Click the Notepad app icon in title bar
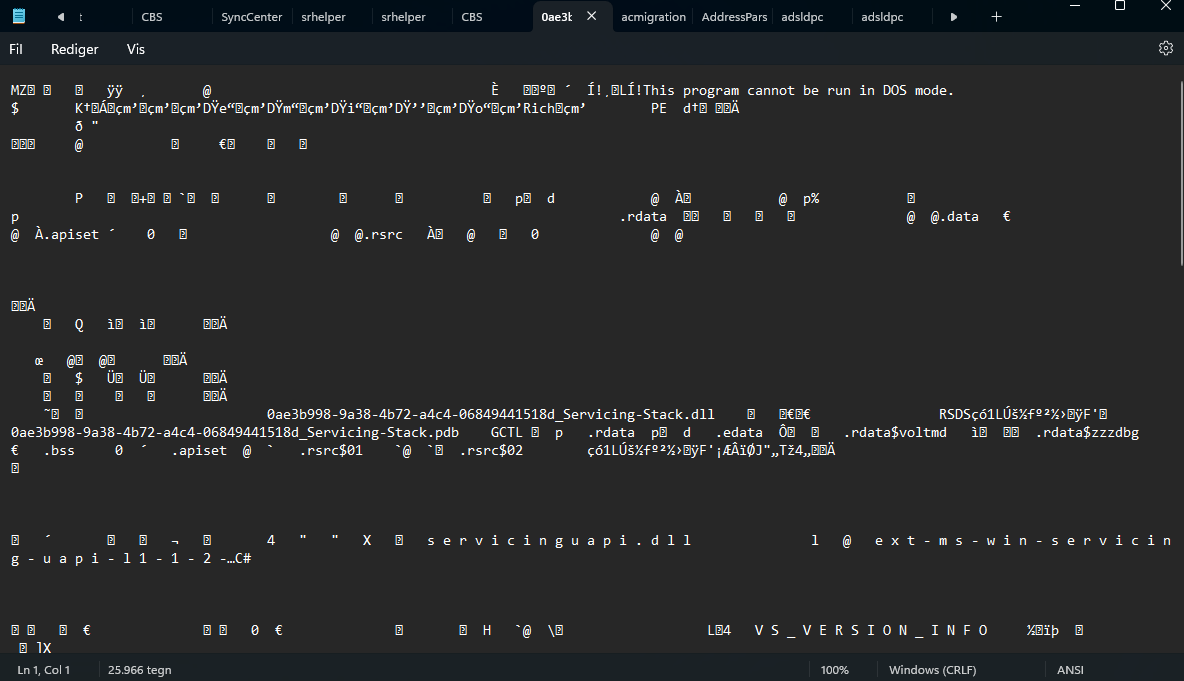Viewport: 1184px width, 681px height. coord(19,16)
